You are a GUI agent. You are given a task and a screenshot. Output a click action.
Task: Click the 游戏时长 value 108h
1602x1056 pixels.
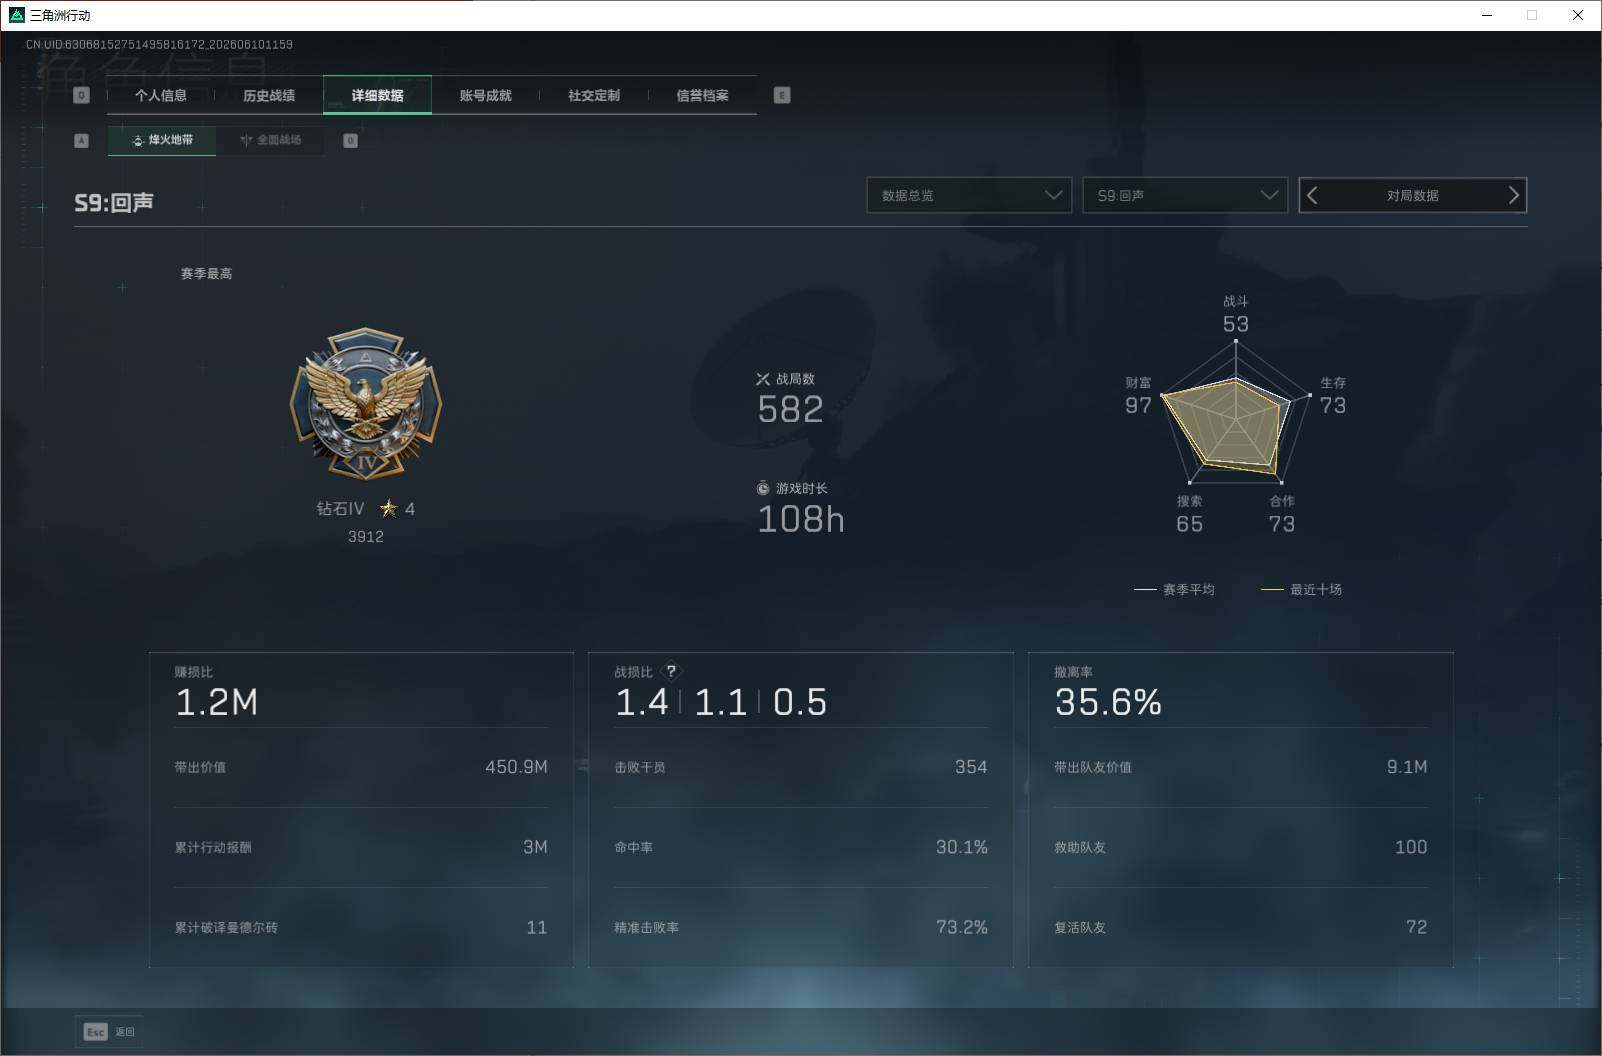(801, 519)
